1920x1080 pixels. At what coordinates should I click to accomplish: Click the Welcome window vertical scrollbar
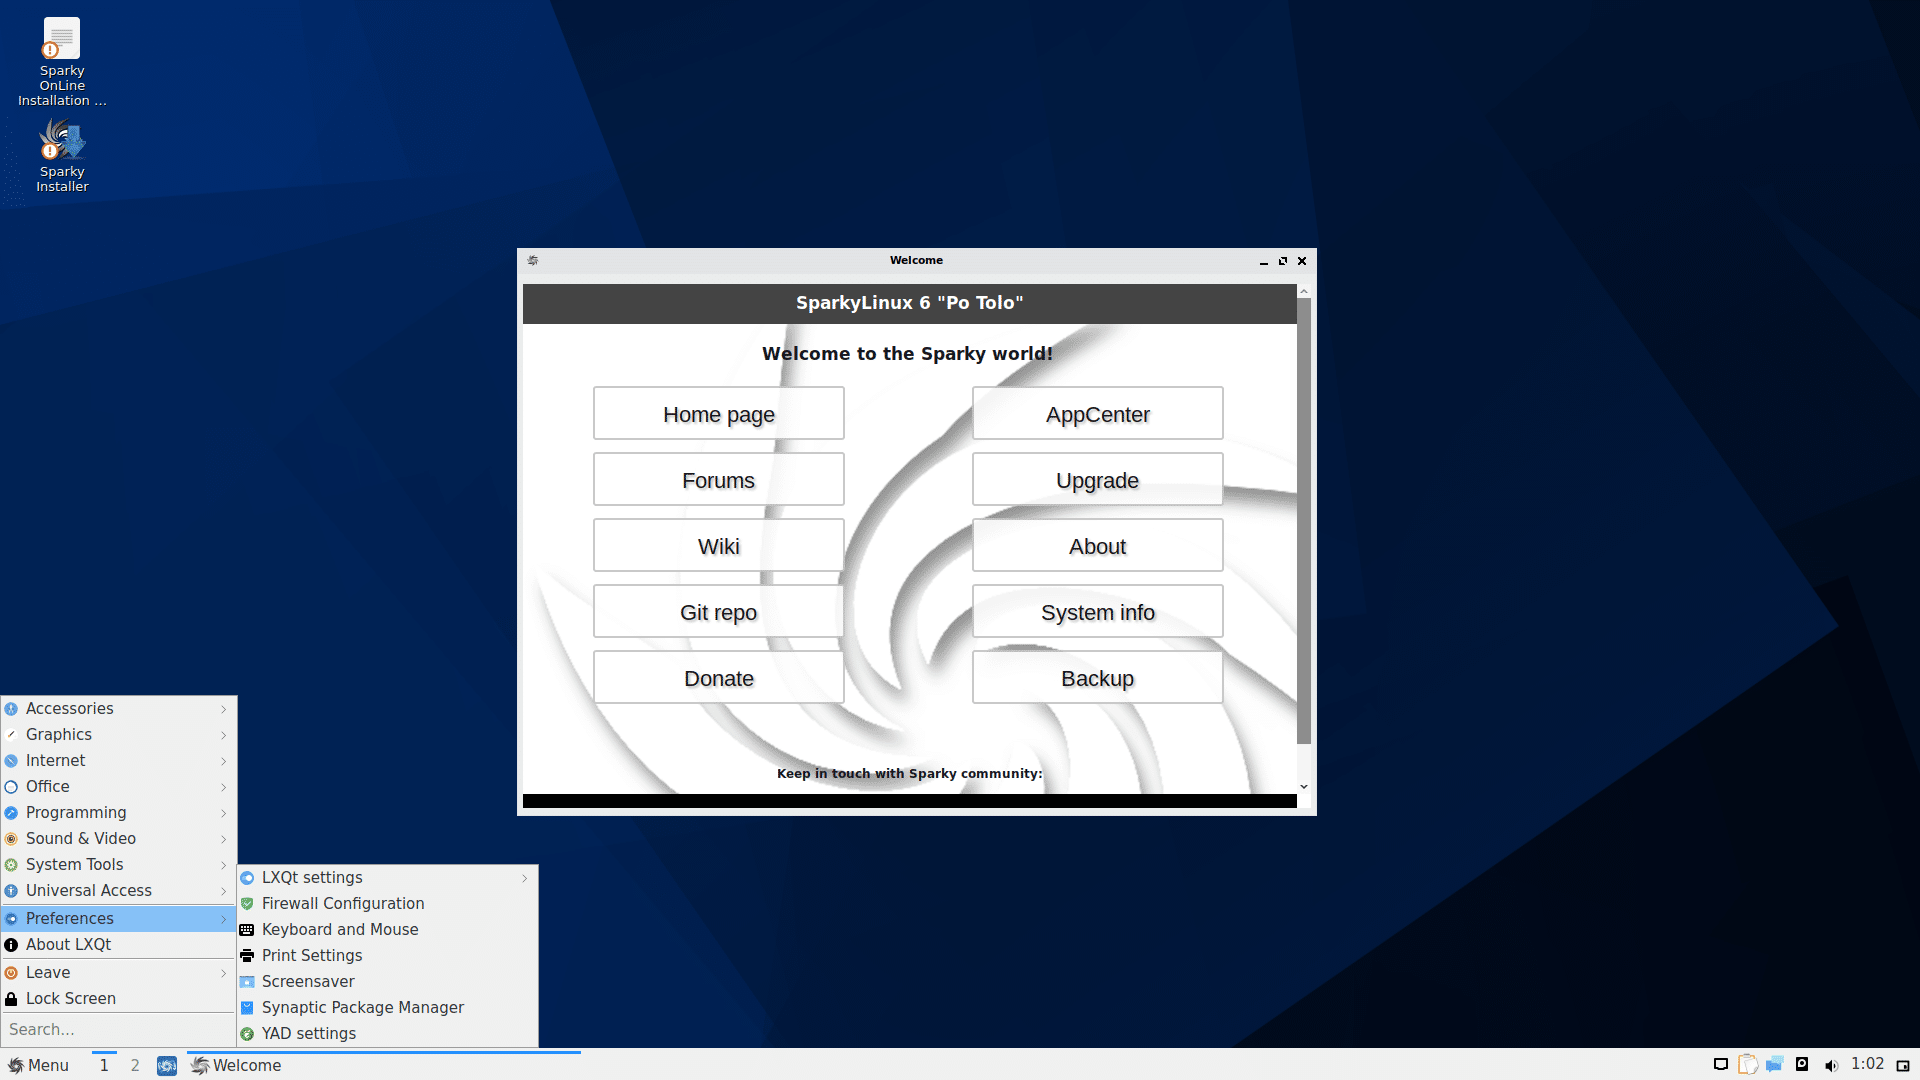pos(1303,520)
